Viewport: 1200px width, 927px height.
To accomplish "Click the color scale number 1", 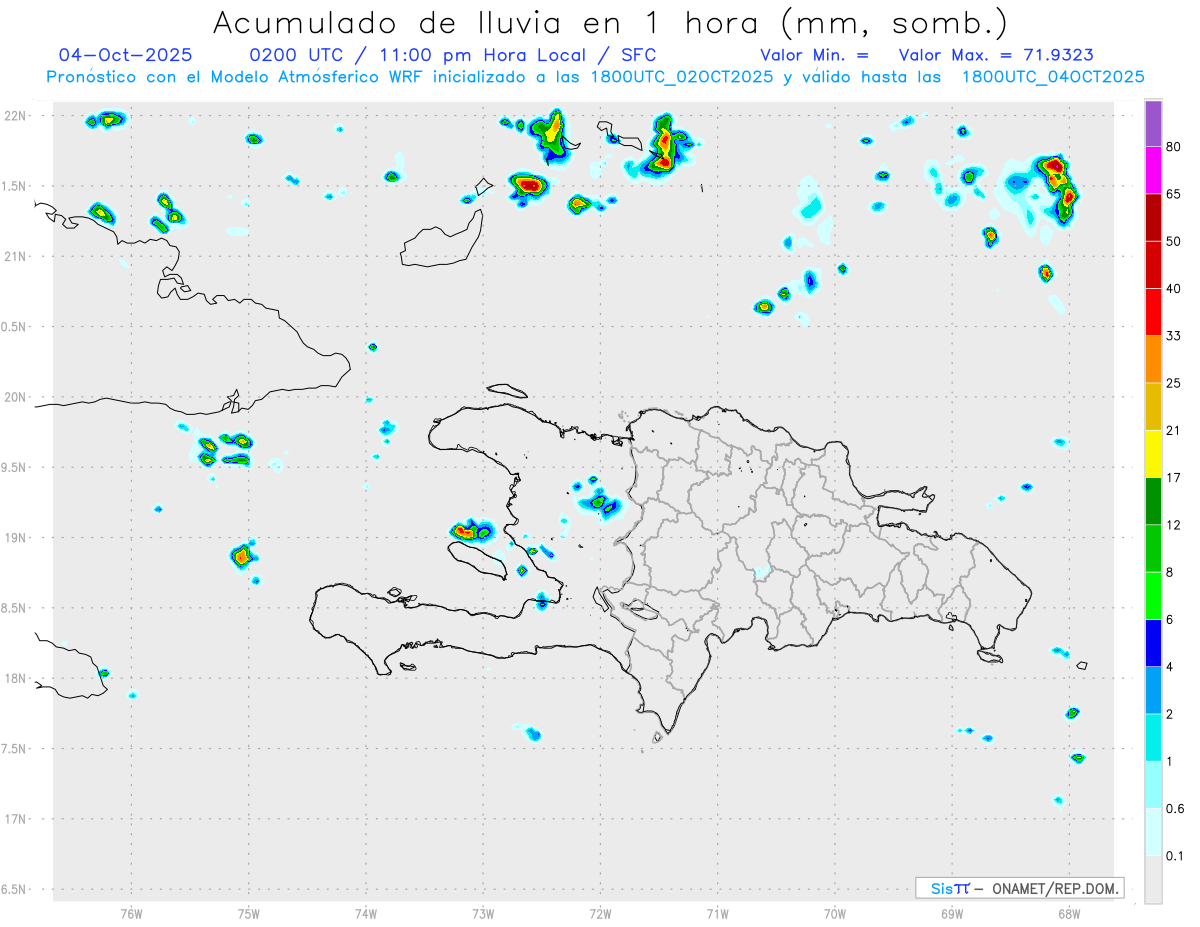I will click(1170, 760).
